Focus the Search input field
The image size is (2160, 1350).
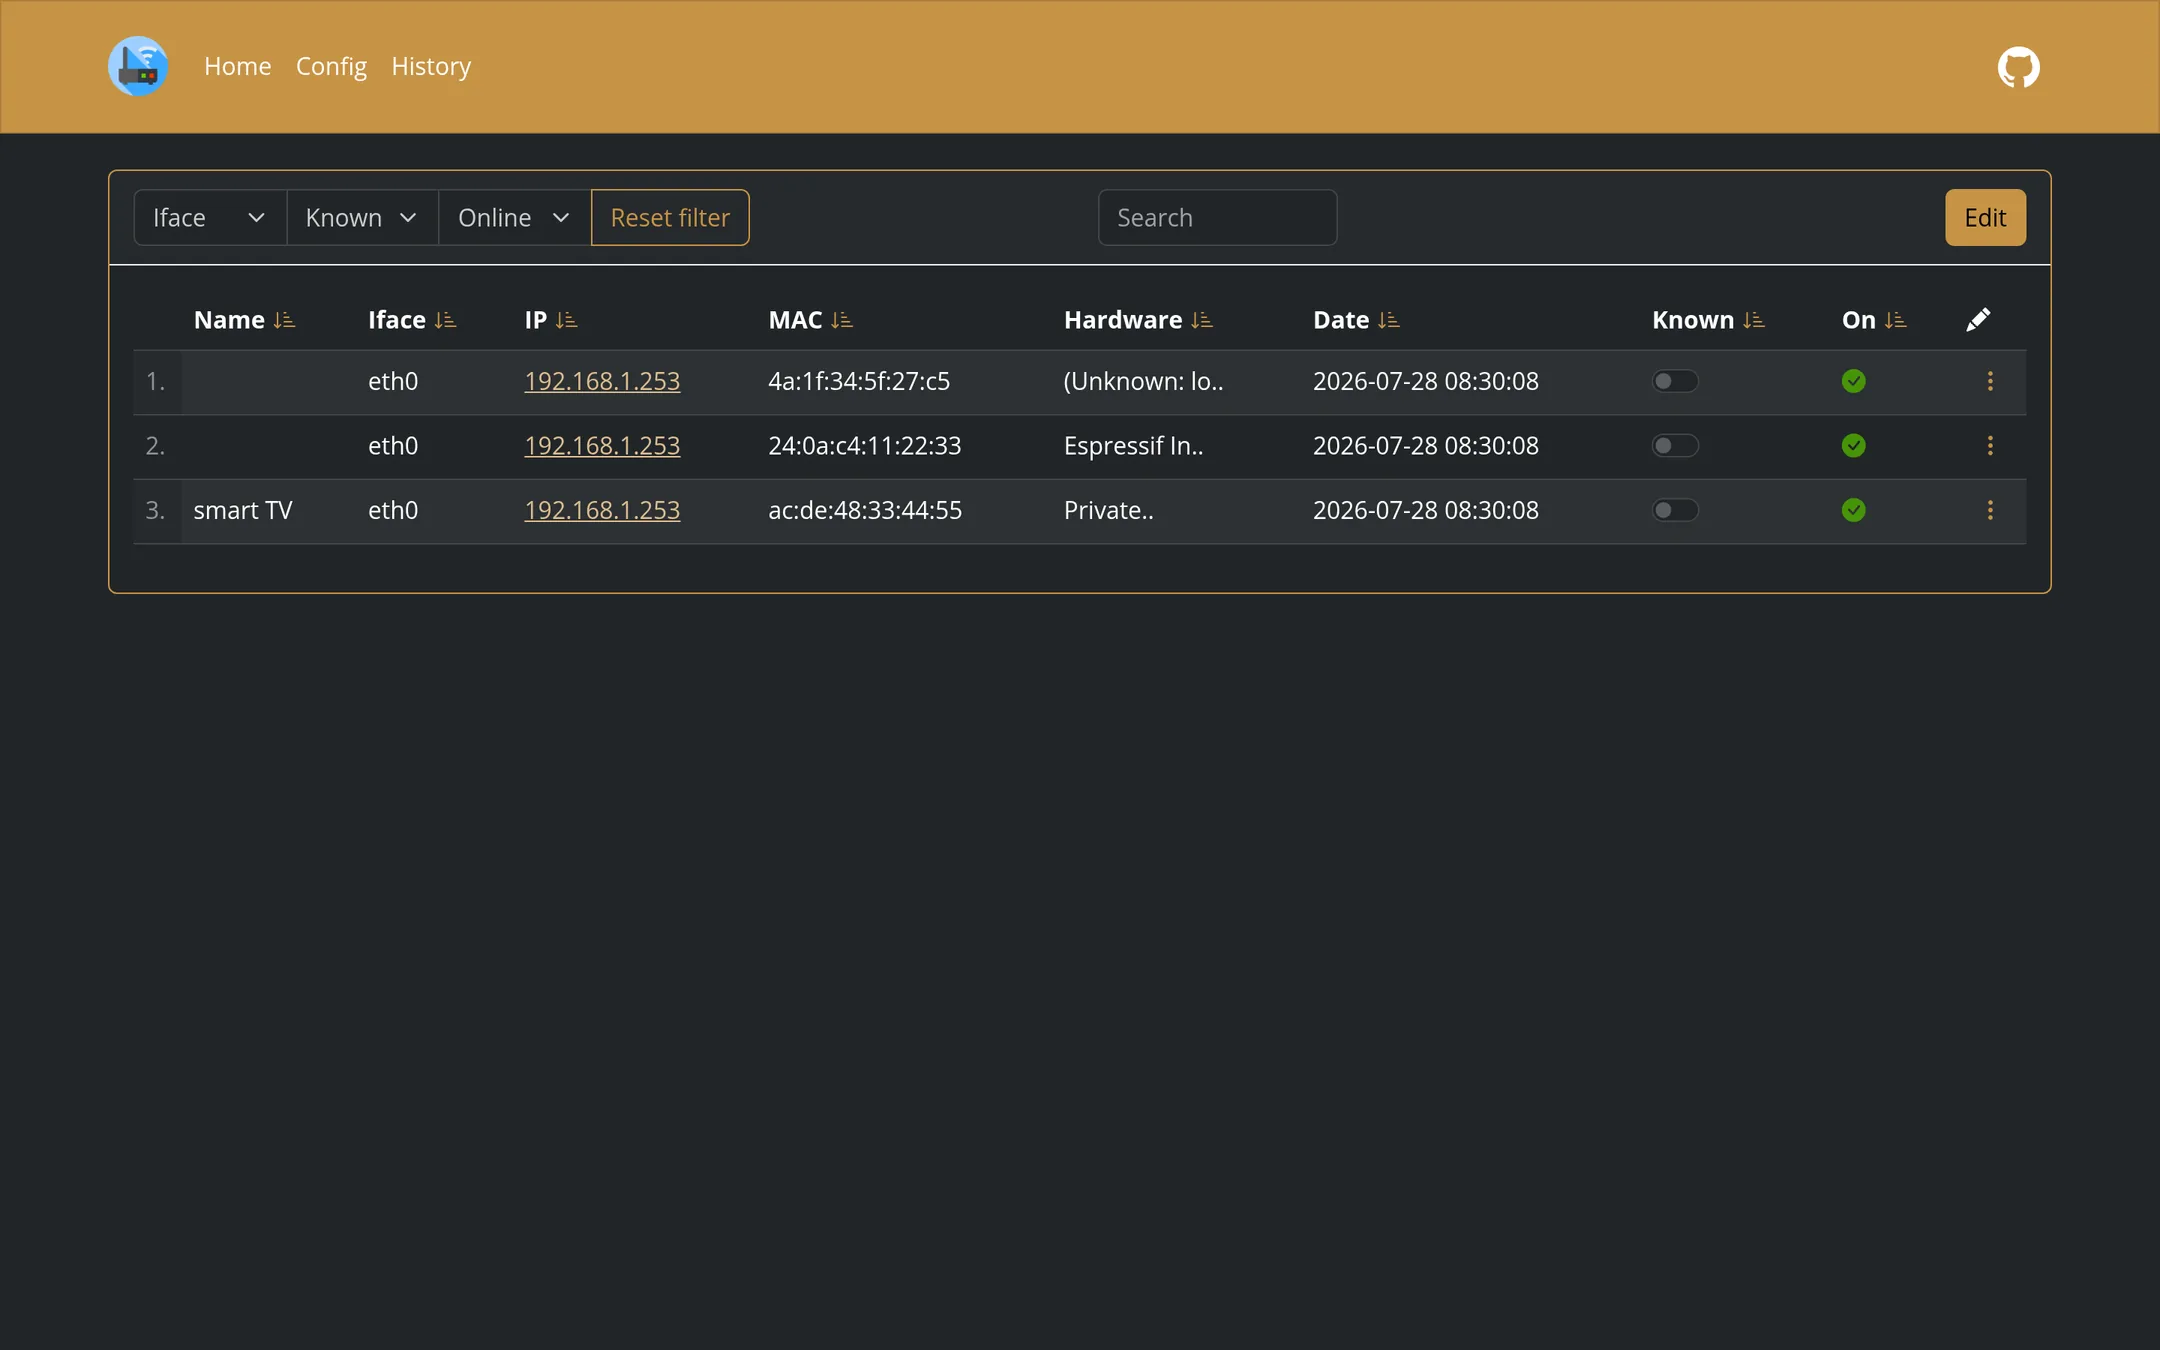pos(1217,217)
